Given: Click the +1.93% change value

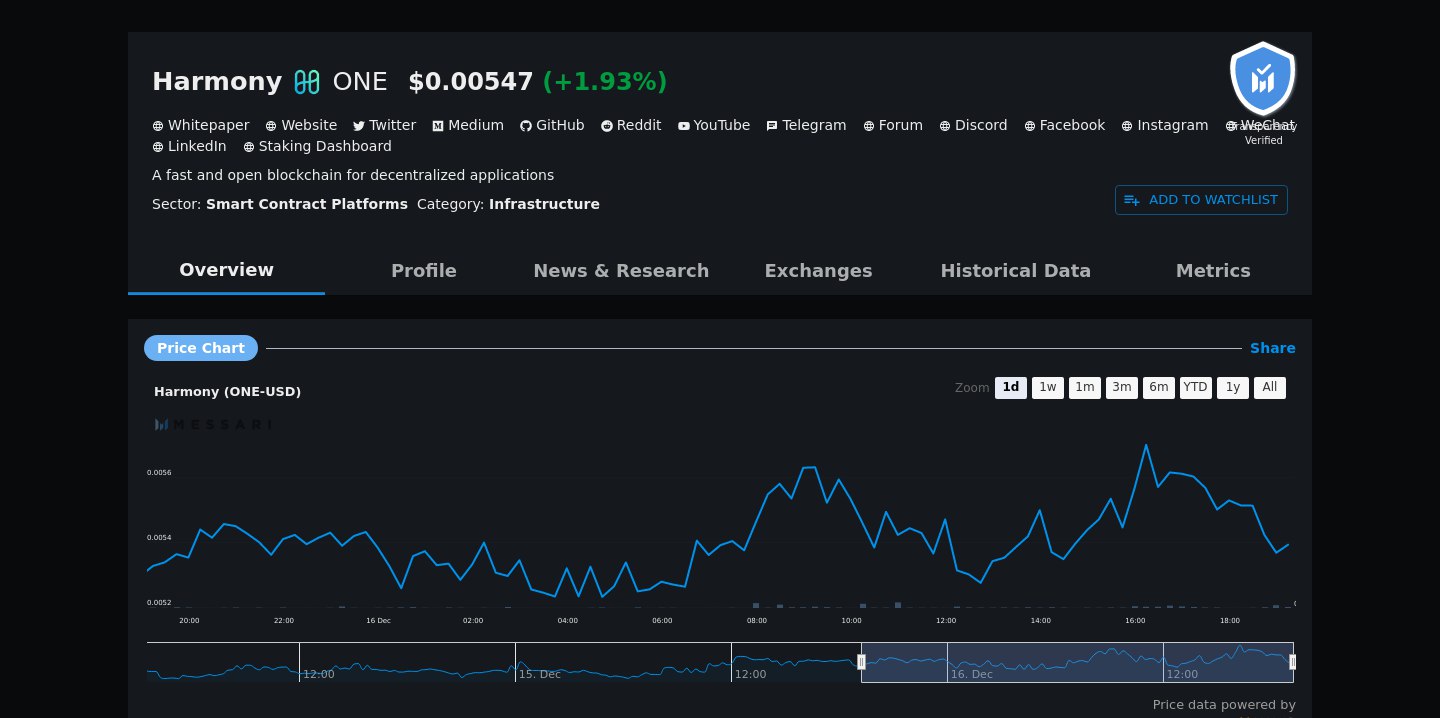Looking at the screenshot, I should coord(605,82).
